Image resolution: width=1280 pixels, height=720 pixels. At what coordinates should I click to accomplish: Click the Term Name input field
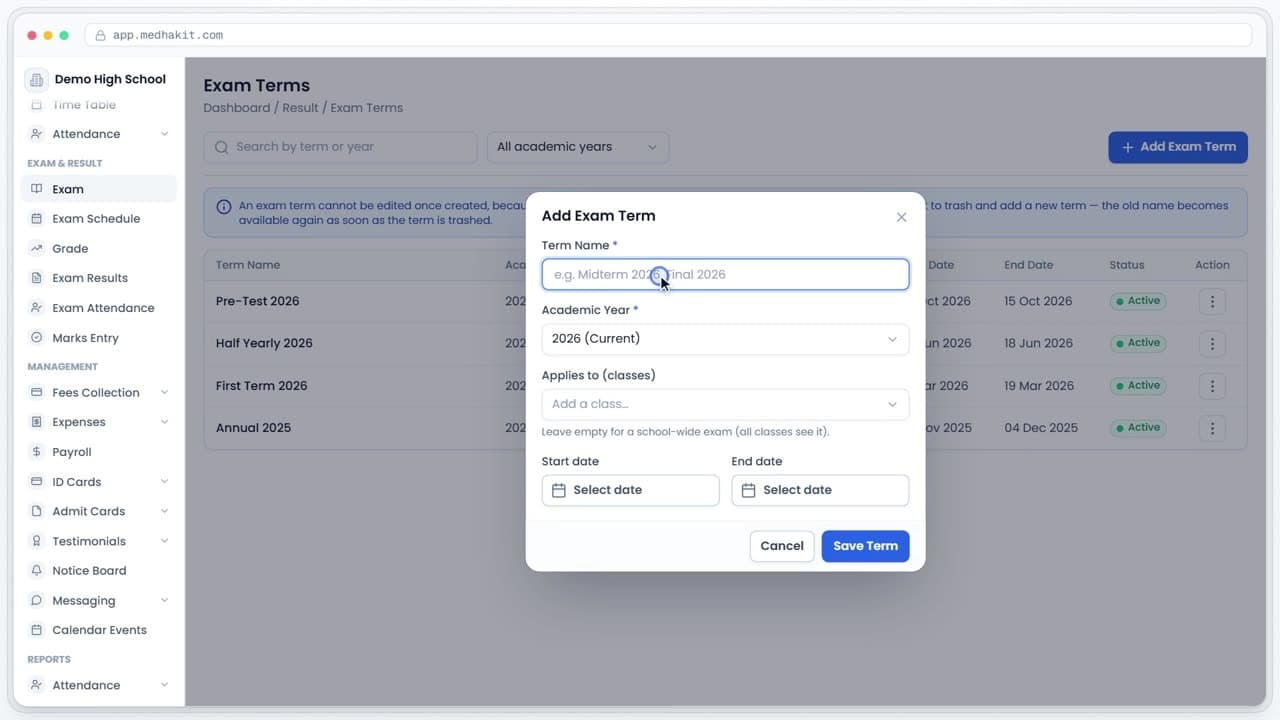point(725,275)
